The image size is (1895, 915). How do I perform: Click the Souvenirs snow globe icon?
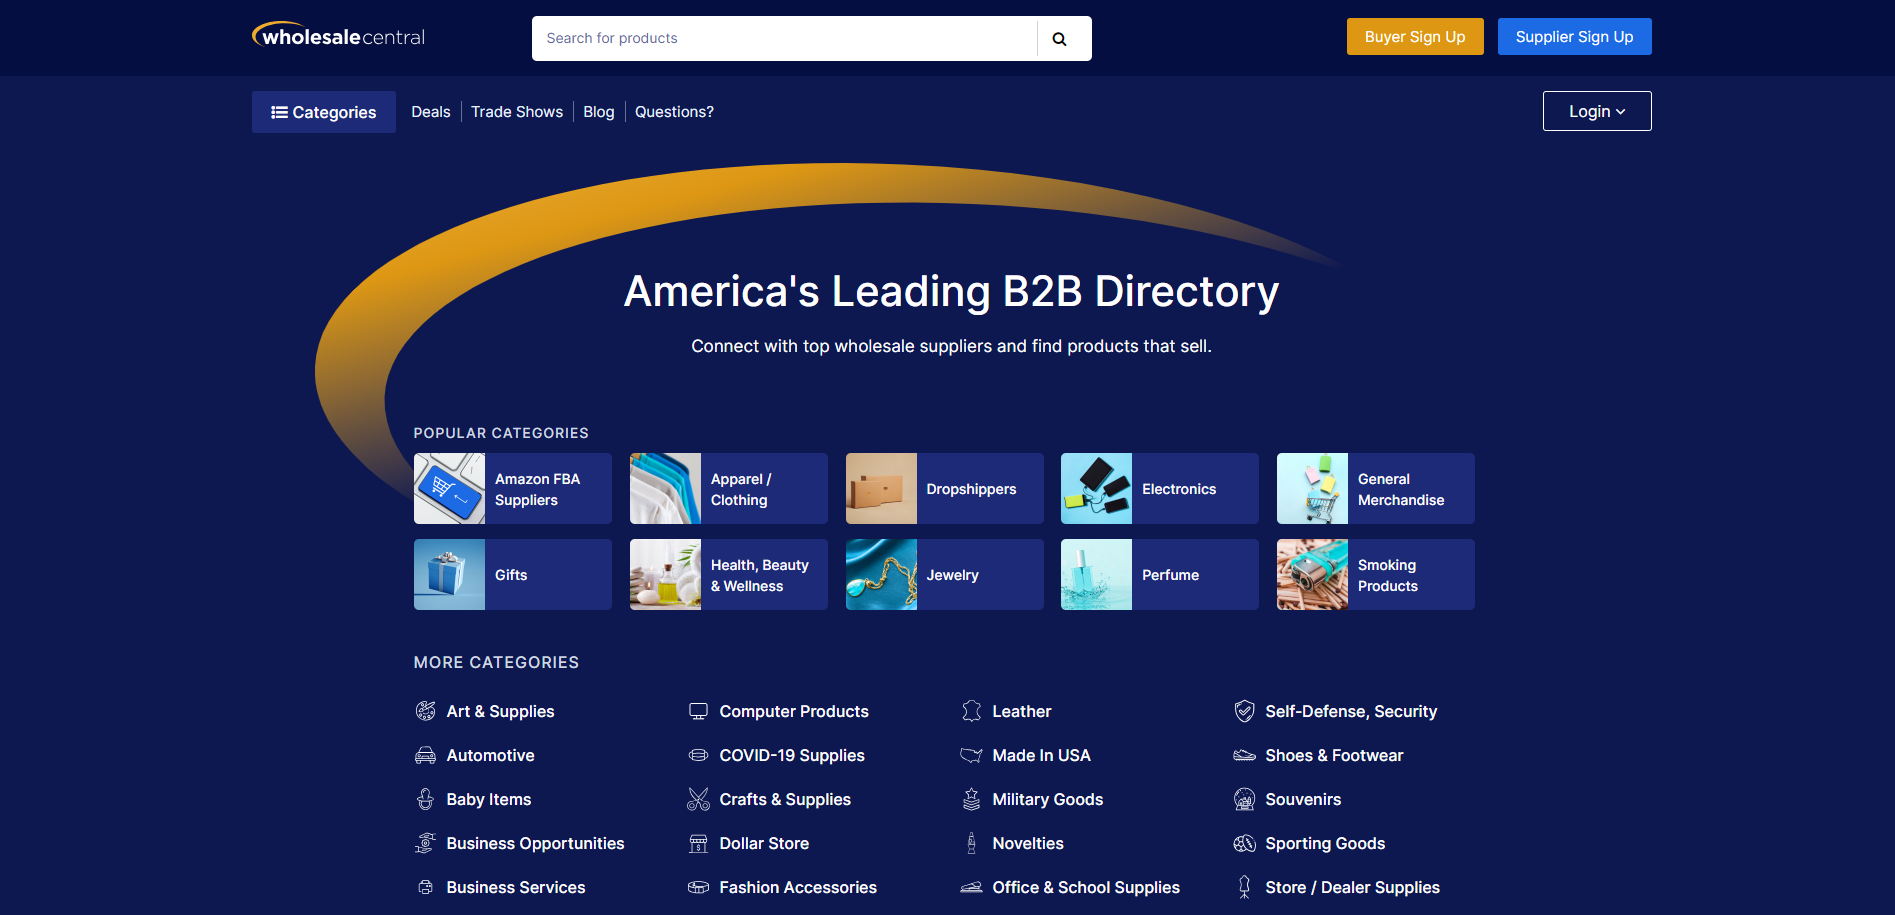[1245, 799]
